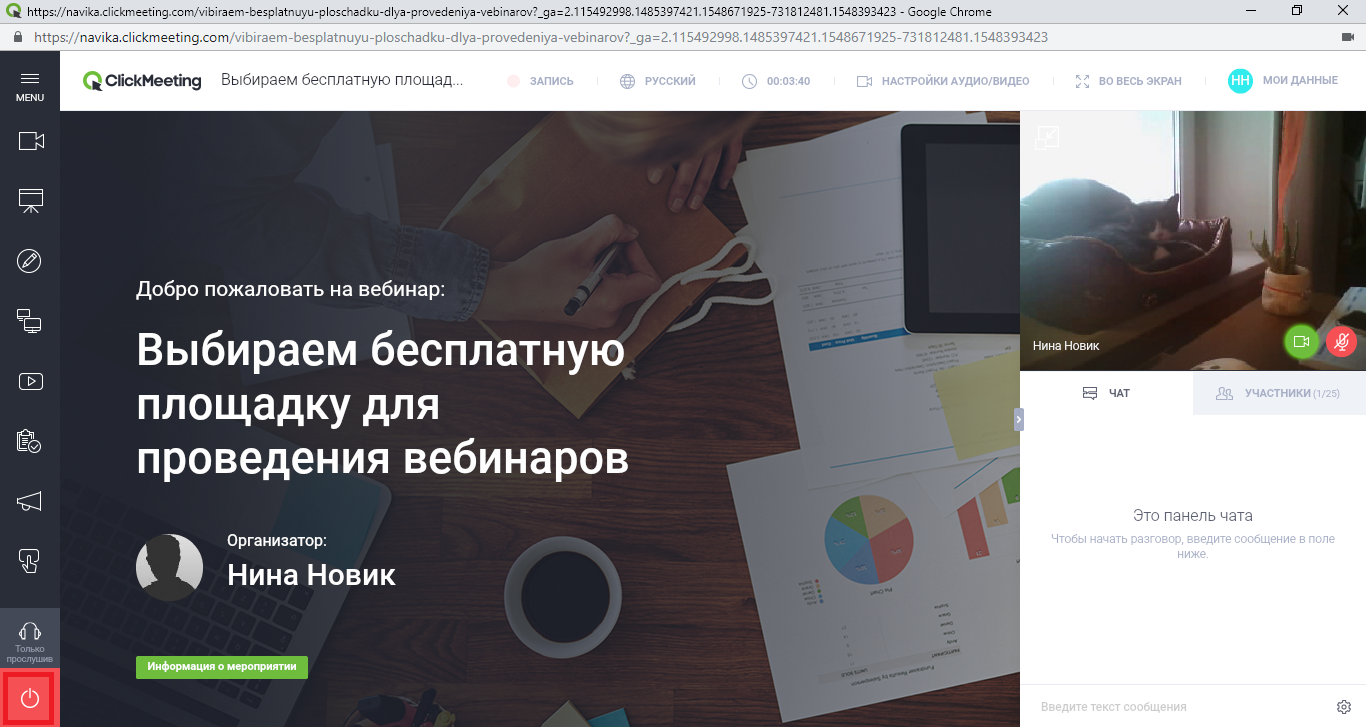Click the chat message input field
The height and width of the screenshot is (727, 1366).
[x=1180, y=707]
